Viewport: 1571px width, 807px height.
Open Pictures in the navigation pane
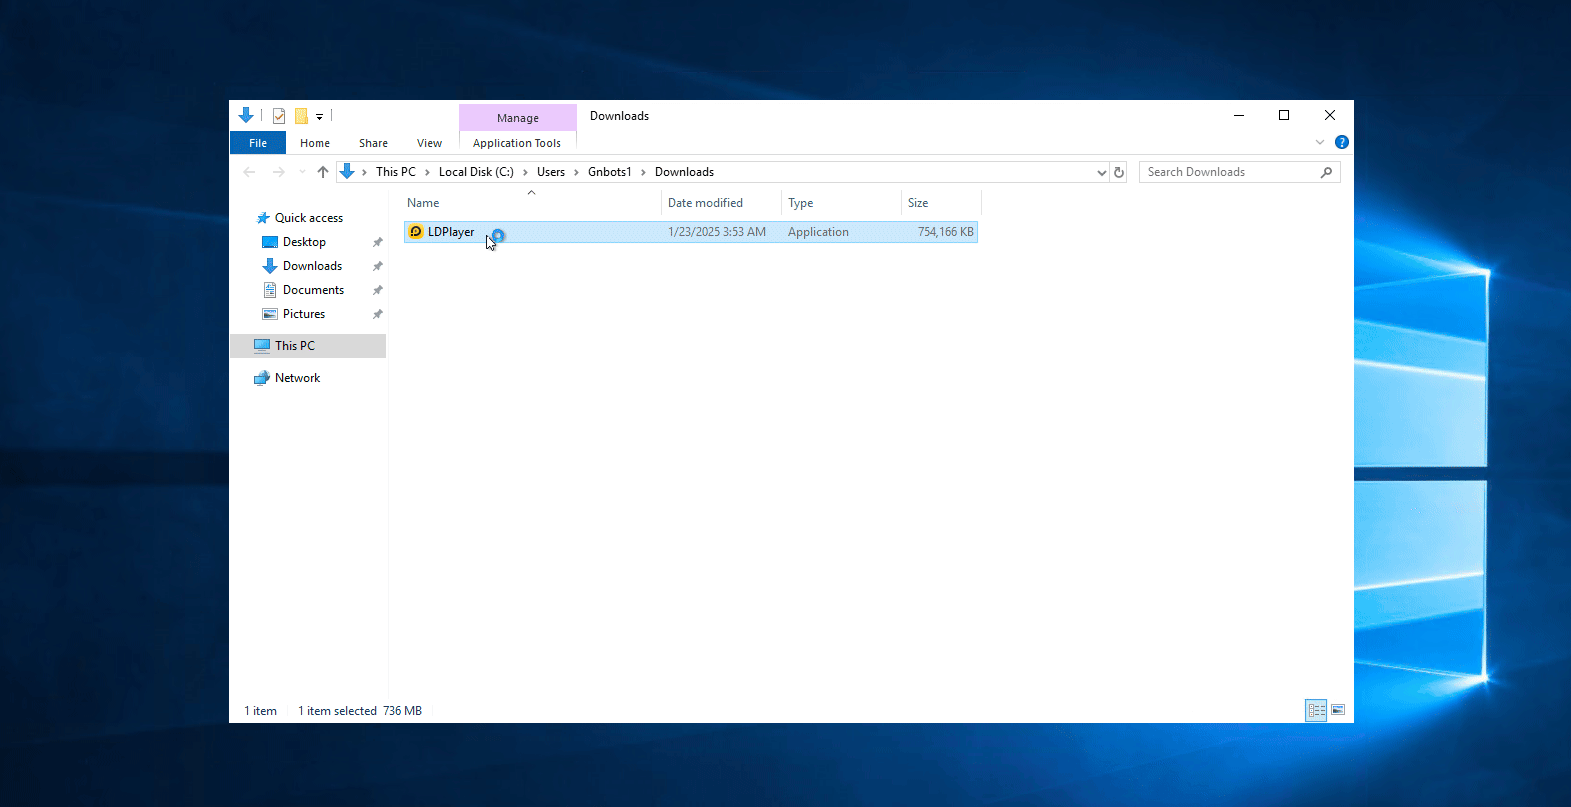(304, 314)
